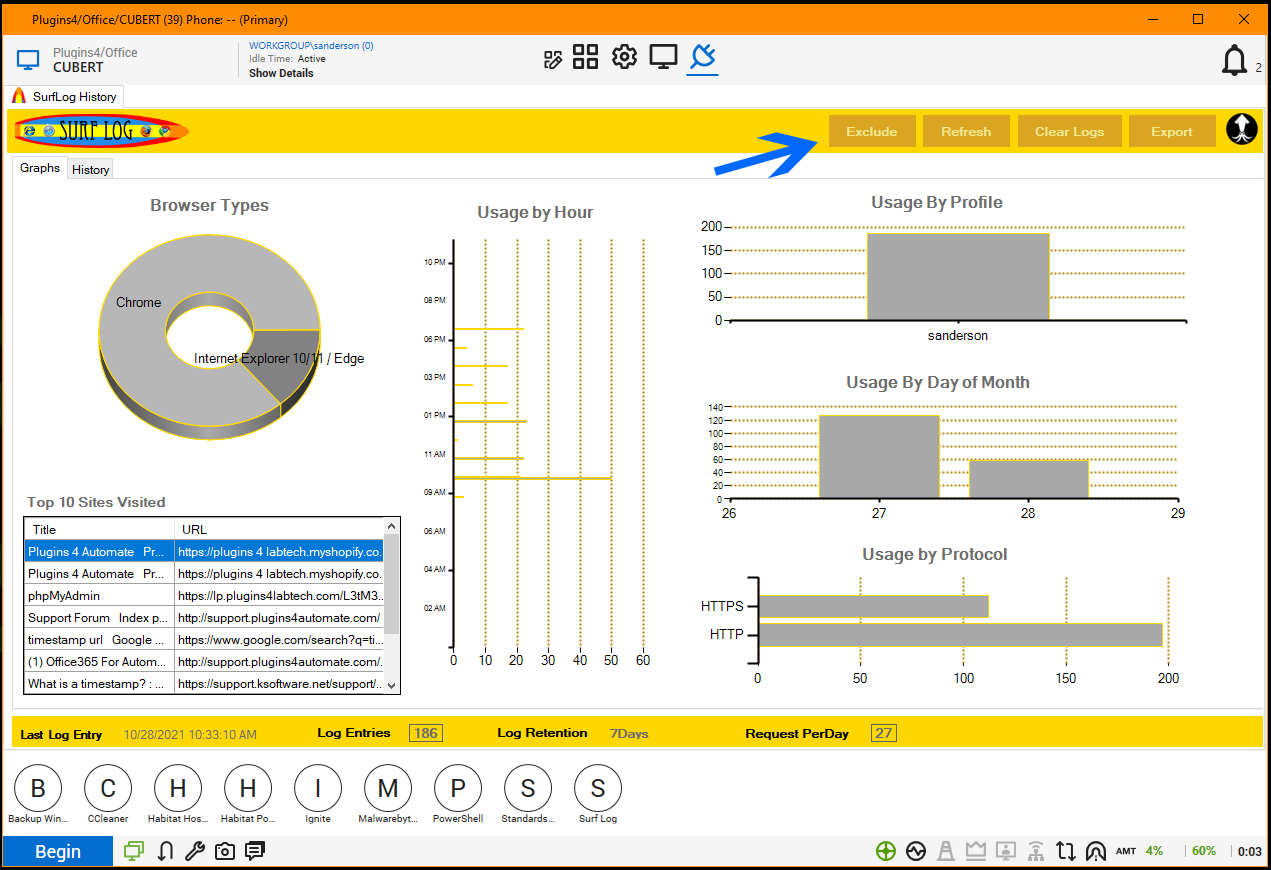Launch the PowerShell plugin circle
Screen dimensions: 1271x870
[x=458, y=788]
